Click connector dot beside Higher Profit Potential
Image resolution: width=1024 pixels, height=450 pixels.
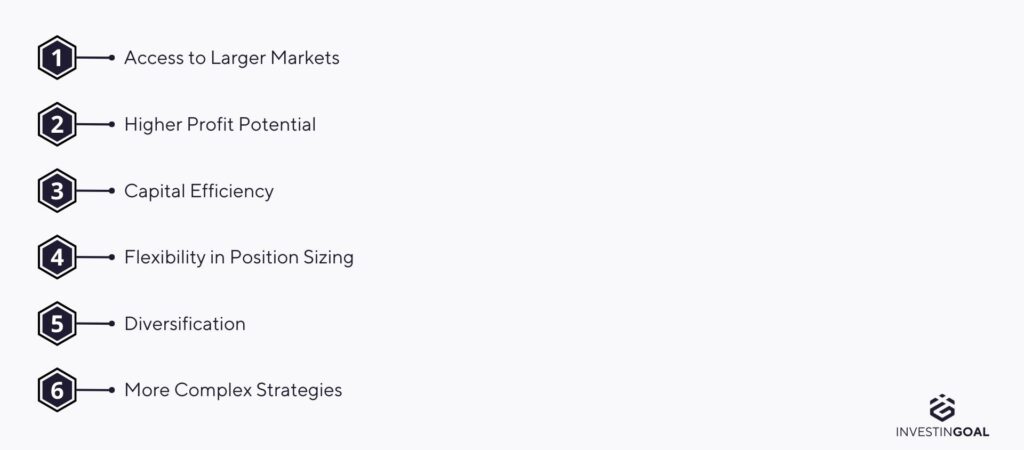coord(112,124)
